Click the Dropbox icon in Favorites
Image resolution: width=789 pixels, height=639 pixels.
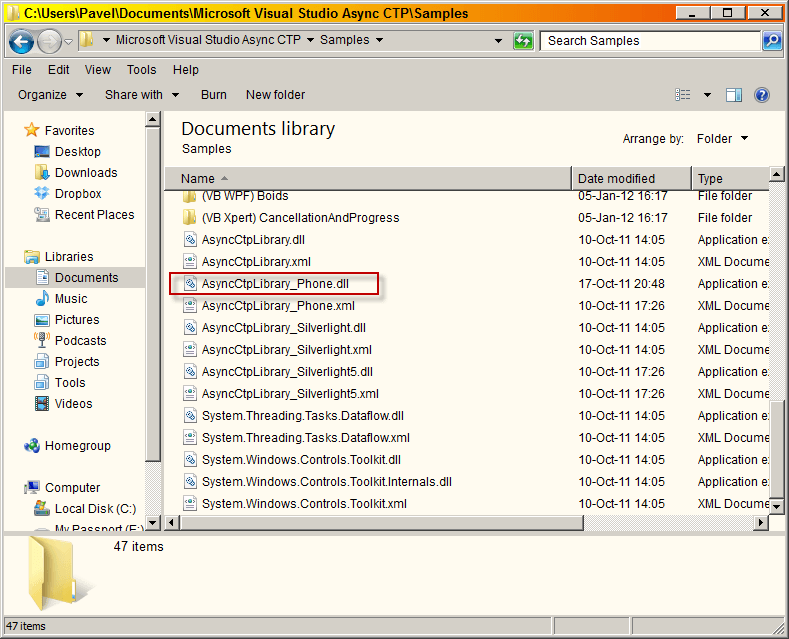point(42,193)
